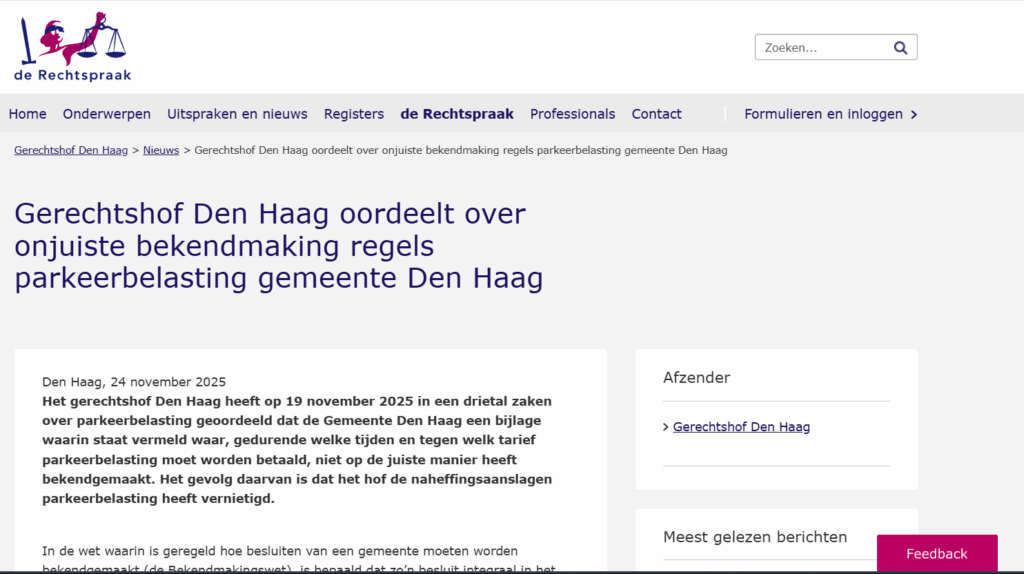Select the bold de Rechtspraak navigation item

457,114
